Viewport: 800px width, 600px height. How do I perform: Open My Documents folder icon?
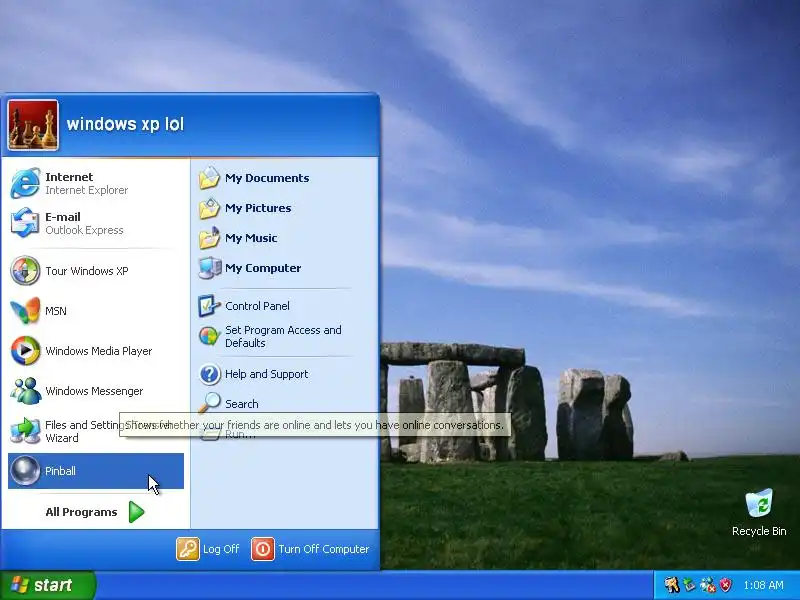click(209, 178)
